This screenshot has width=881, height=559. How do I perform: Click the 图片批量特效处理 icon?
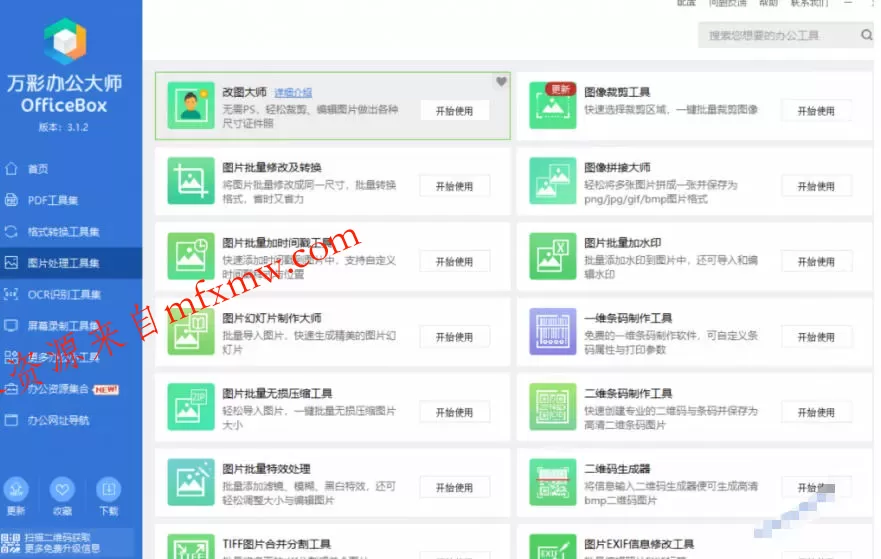[191, 482]
